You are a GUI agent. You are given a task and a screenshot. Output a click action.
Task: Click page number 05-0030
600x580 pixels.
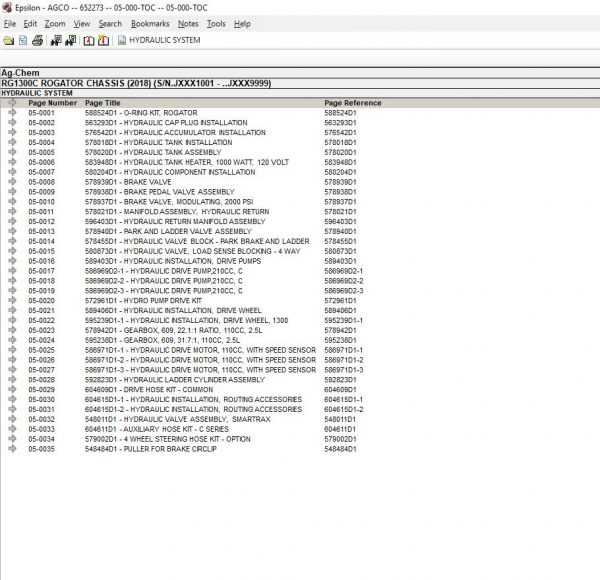[41, 399]
